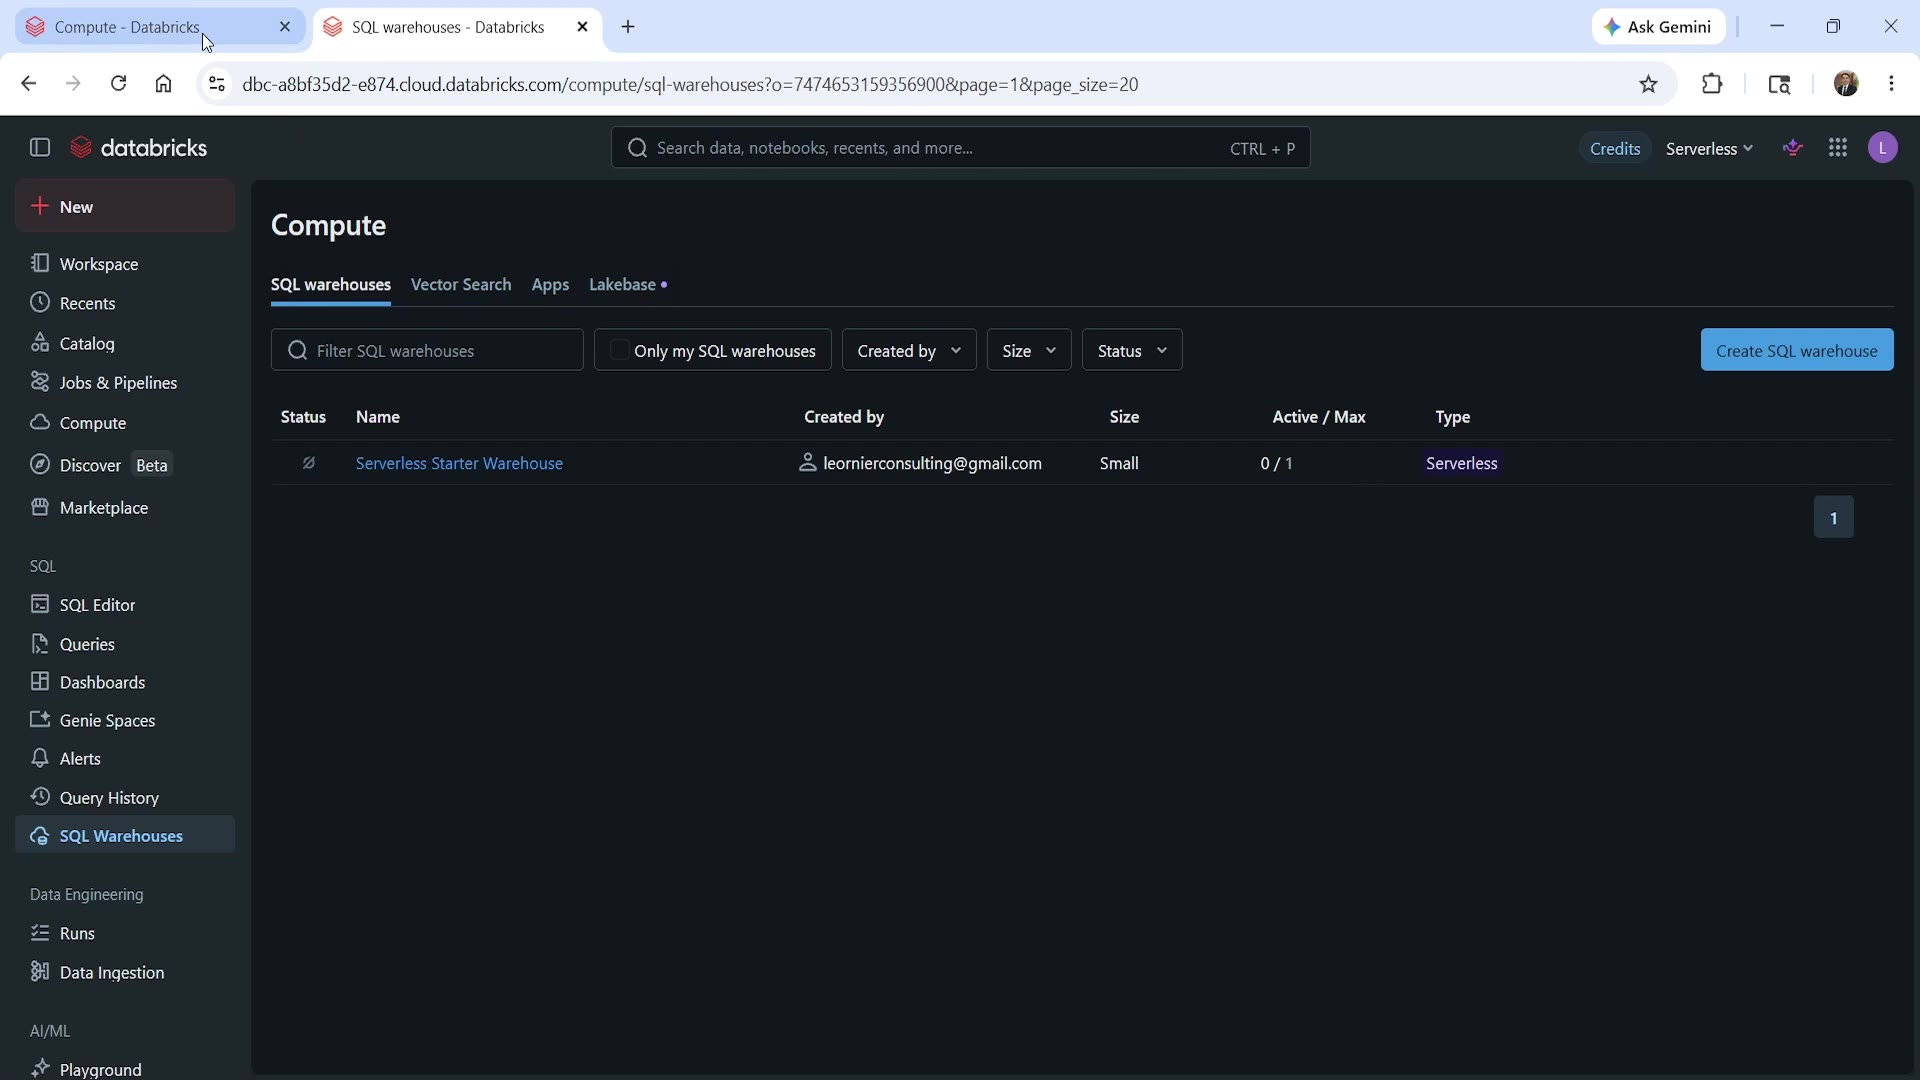The image size is (1920, 1080).
Task: Open Query History
Action: 125,798
